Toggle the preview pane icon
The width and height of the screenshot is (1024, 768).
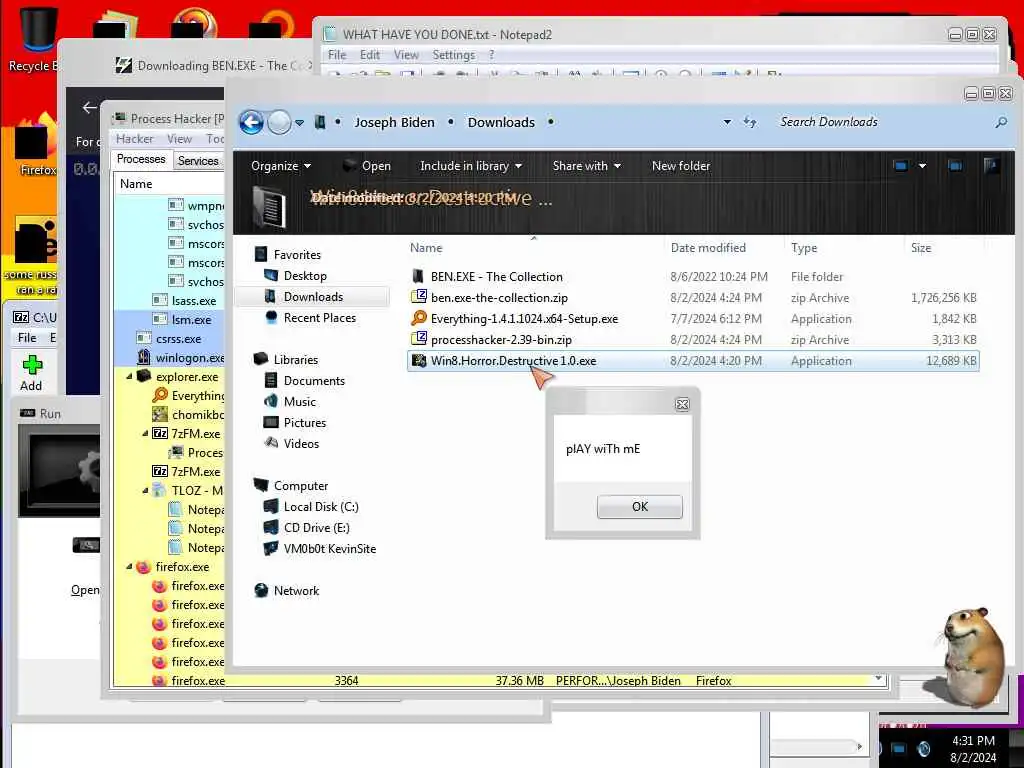click(x=955, y=166)
